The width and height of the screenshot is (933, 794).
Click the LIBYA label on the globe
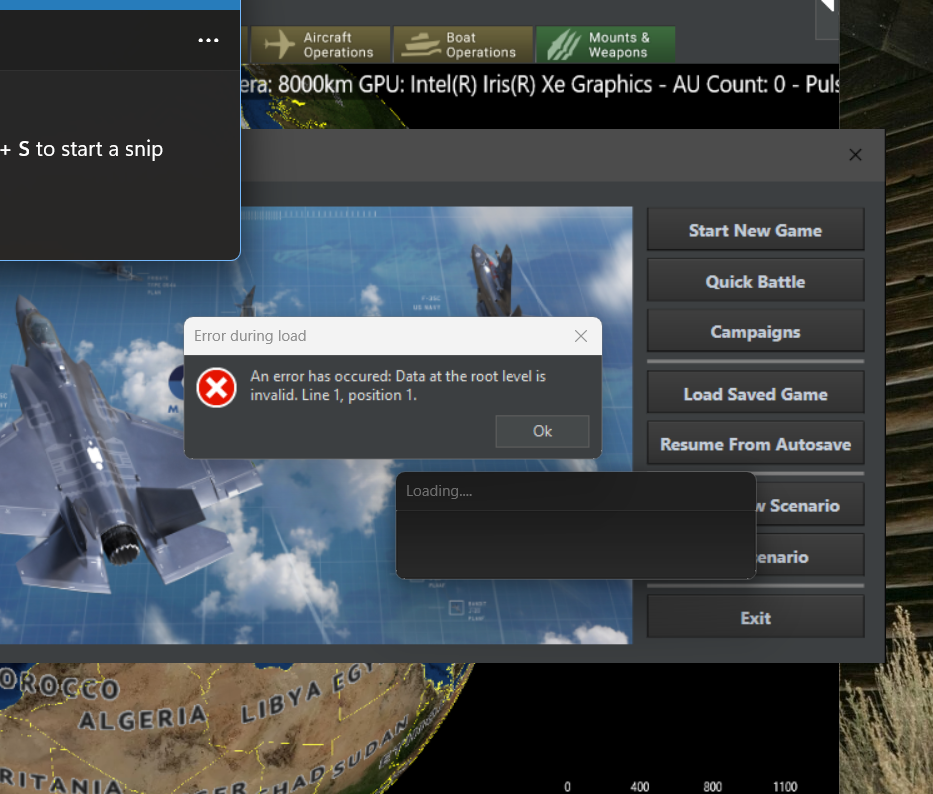click(281, 702)
